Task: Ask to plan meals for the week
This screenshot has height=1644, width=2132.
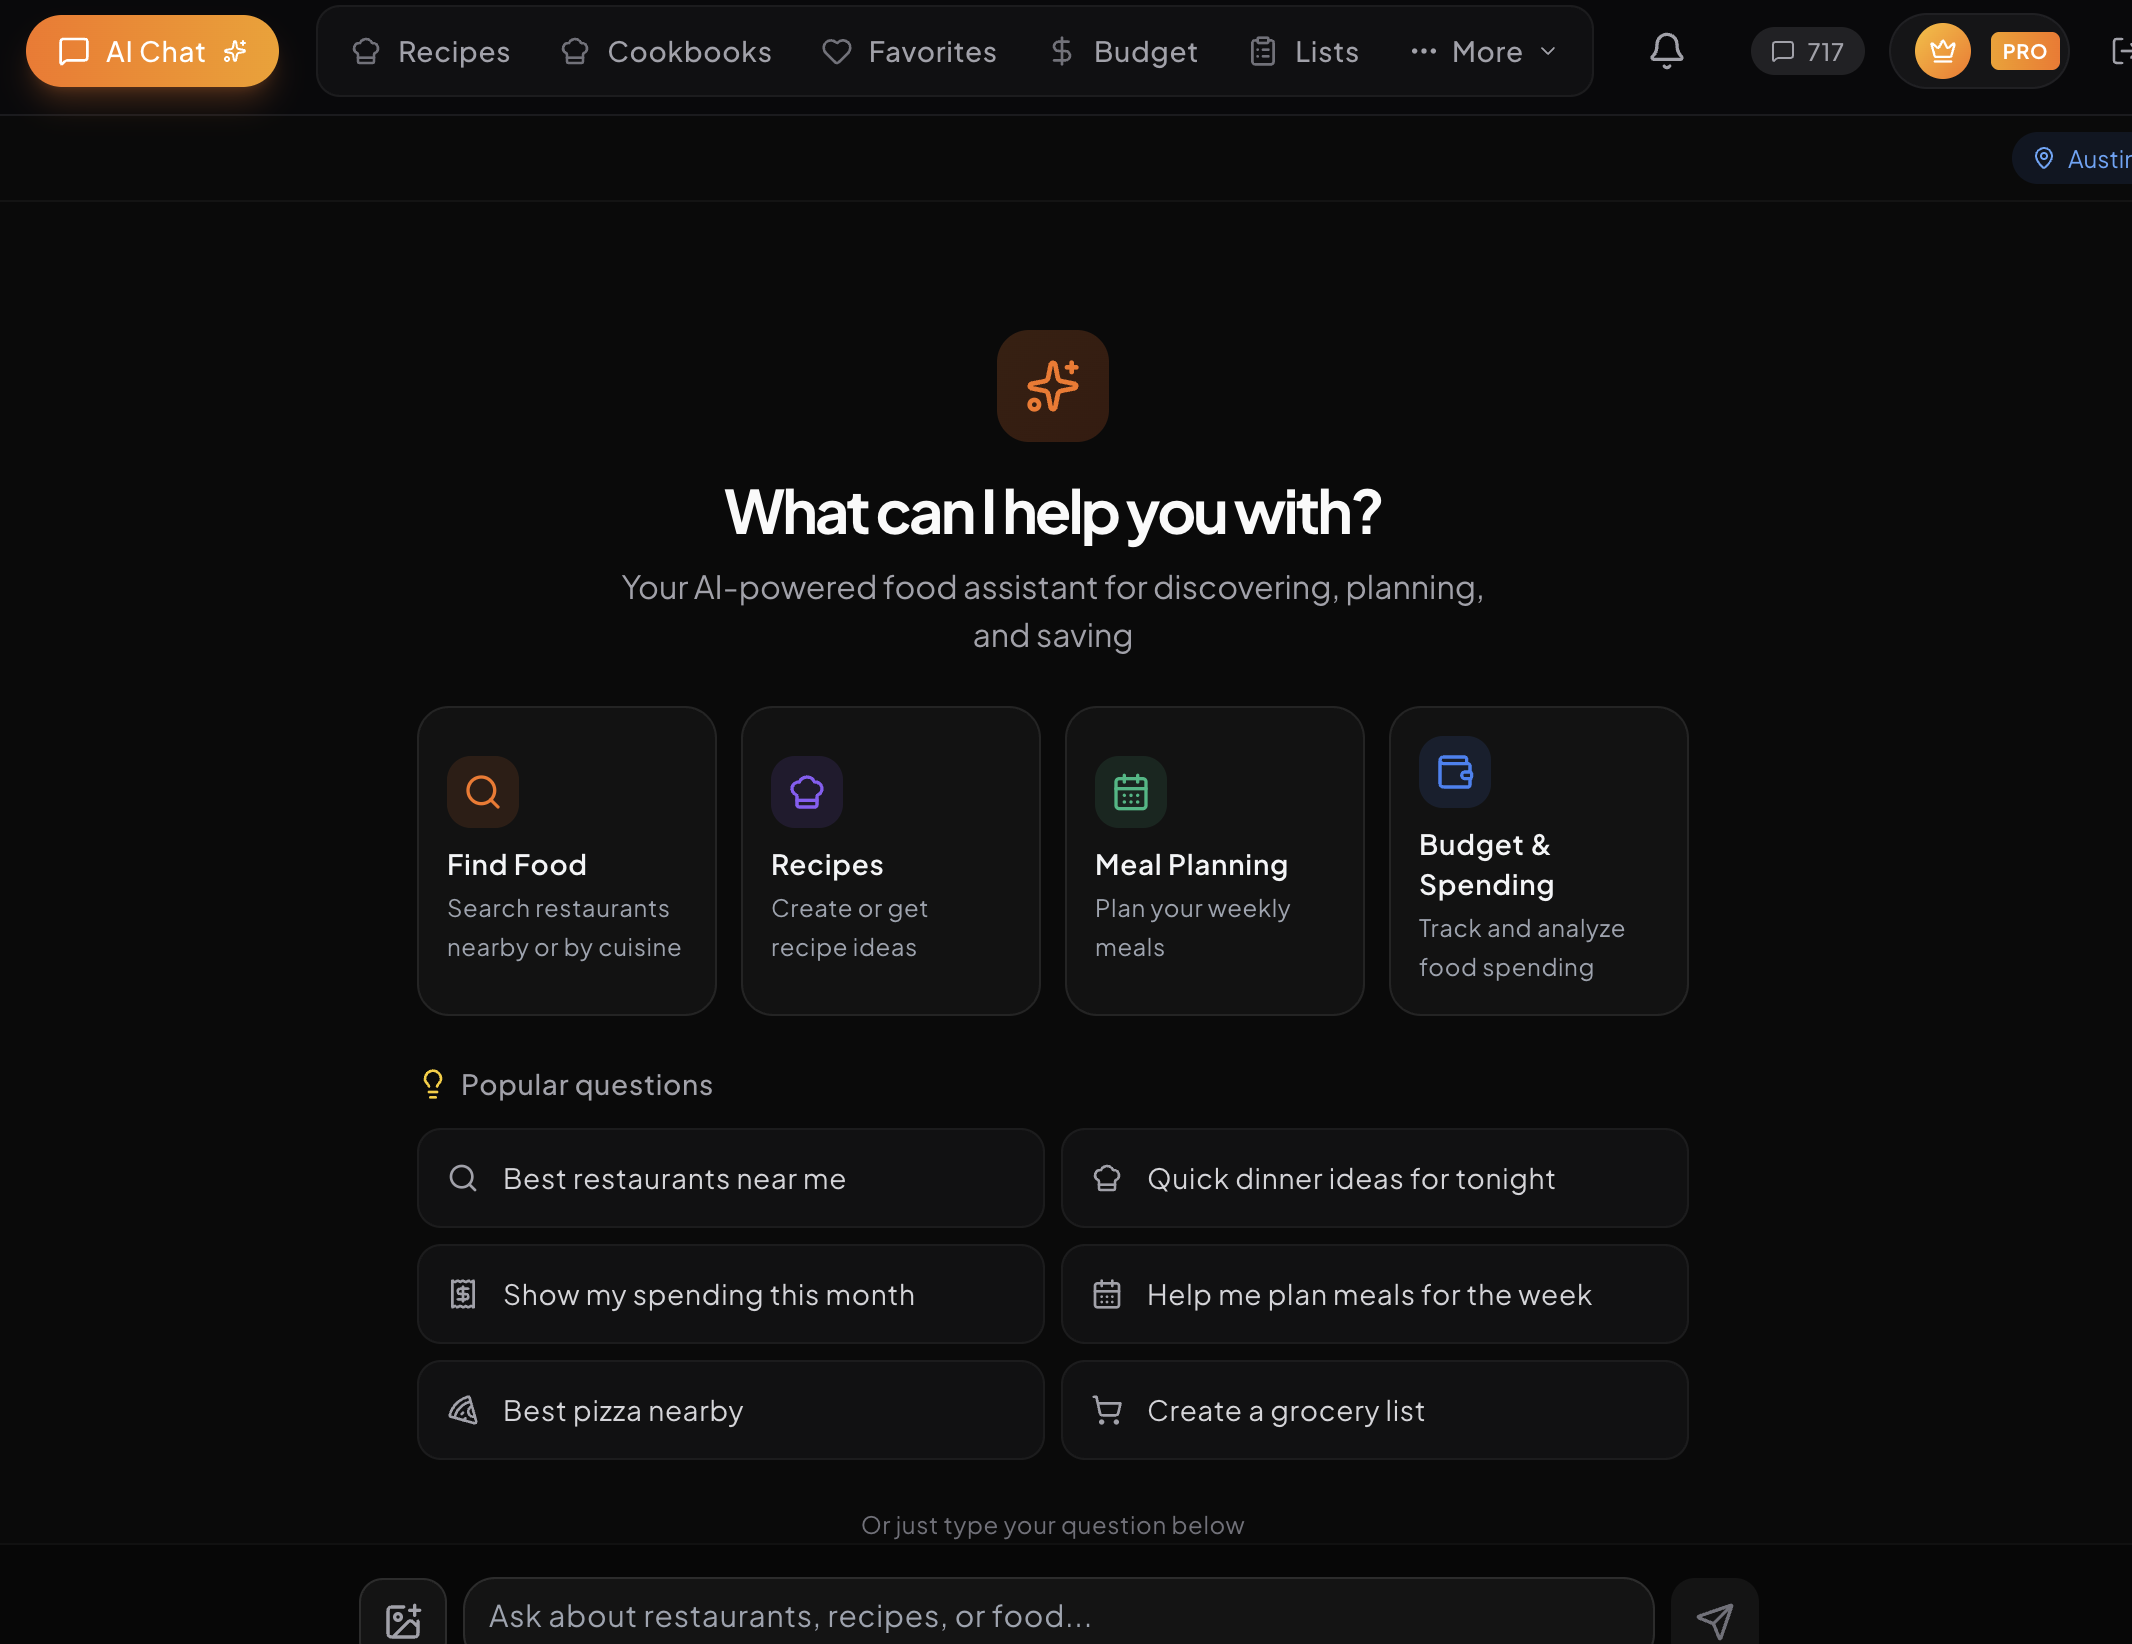Action: pyautogui.click(x=1374, y=1294)
